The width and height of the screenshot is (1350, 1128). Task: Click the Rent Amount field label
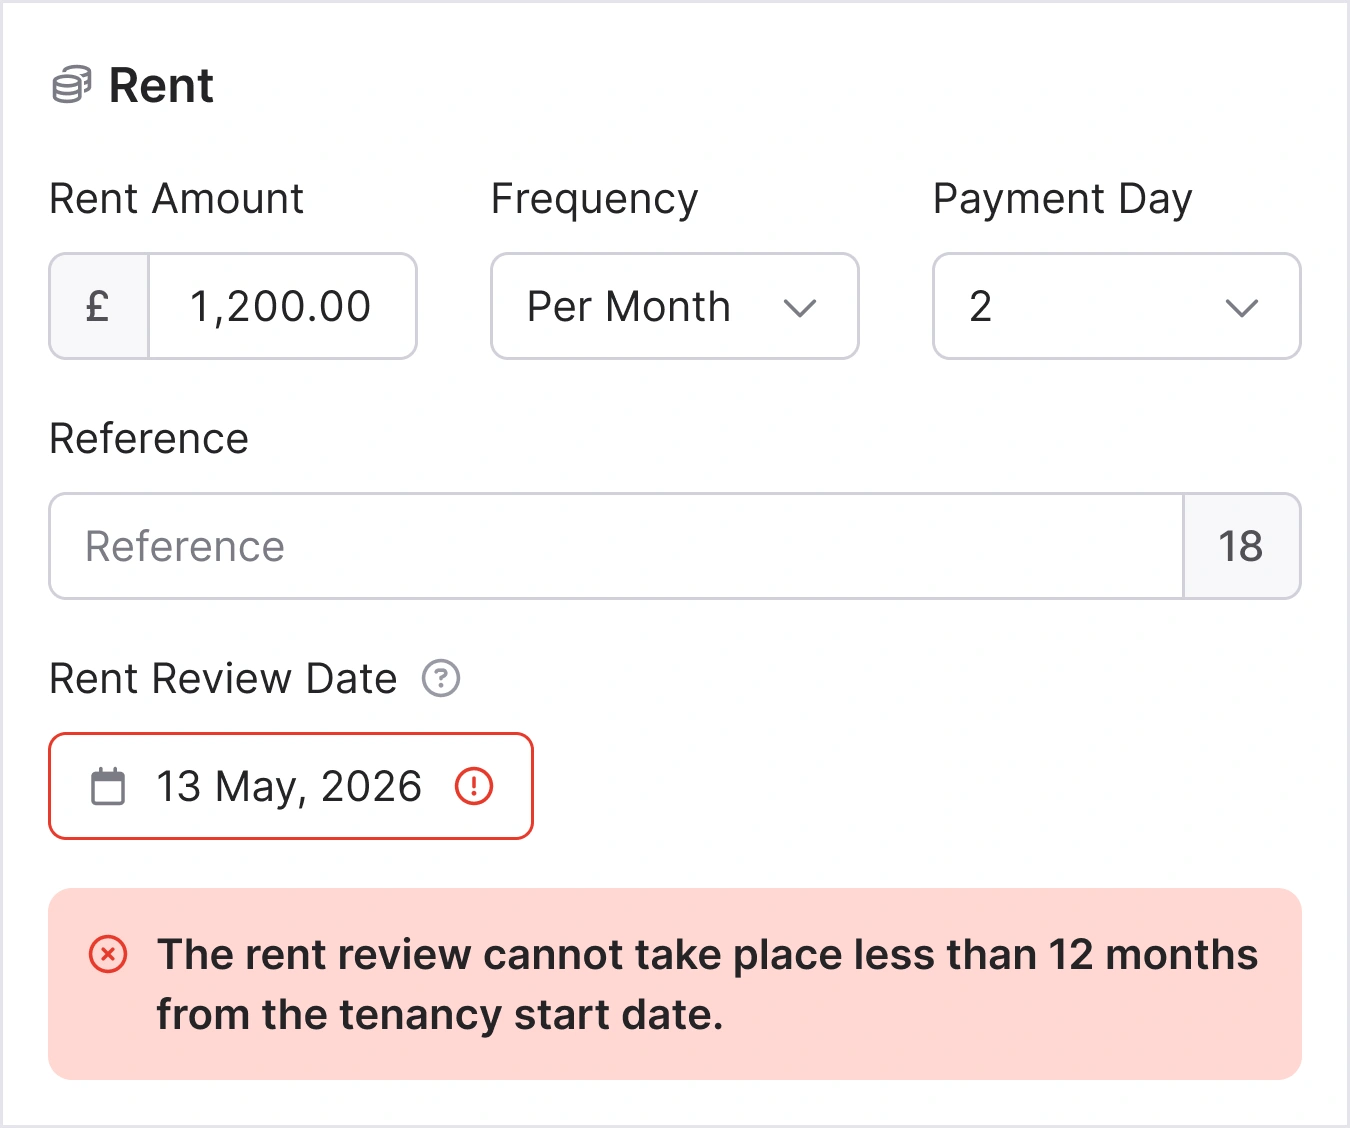[x=176, y=199]
